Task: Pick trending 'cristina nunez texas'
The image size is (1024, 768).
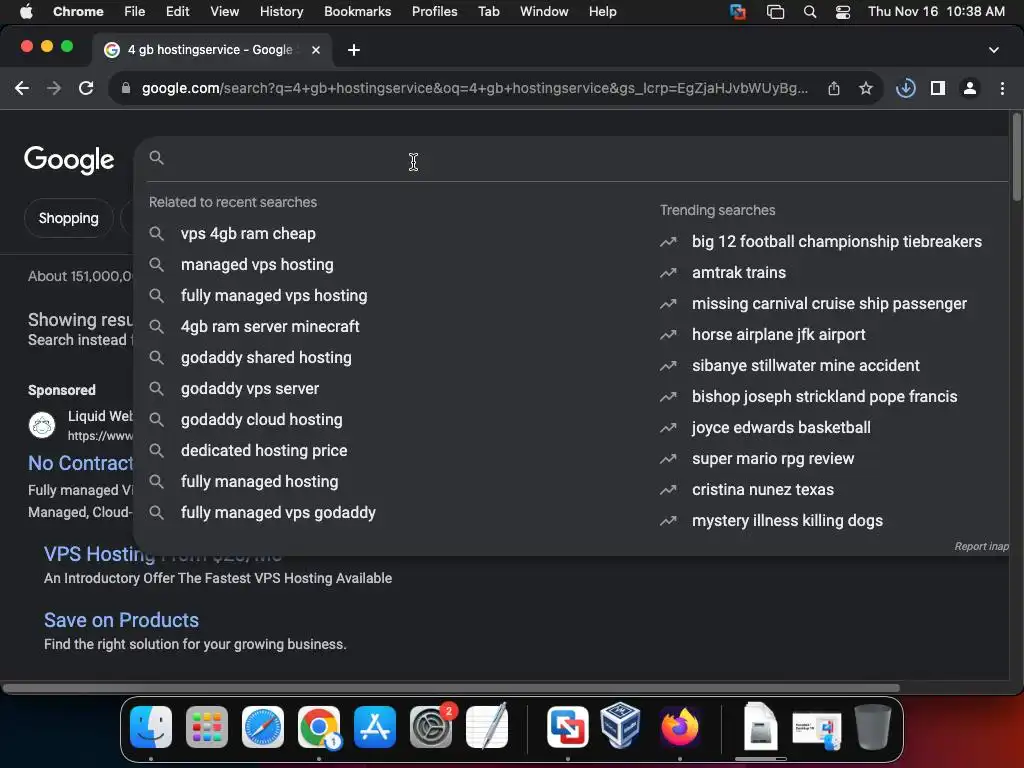Action: pyautogui.click(x=763, y=490)
